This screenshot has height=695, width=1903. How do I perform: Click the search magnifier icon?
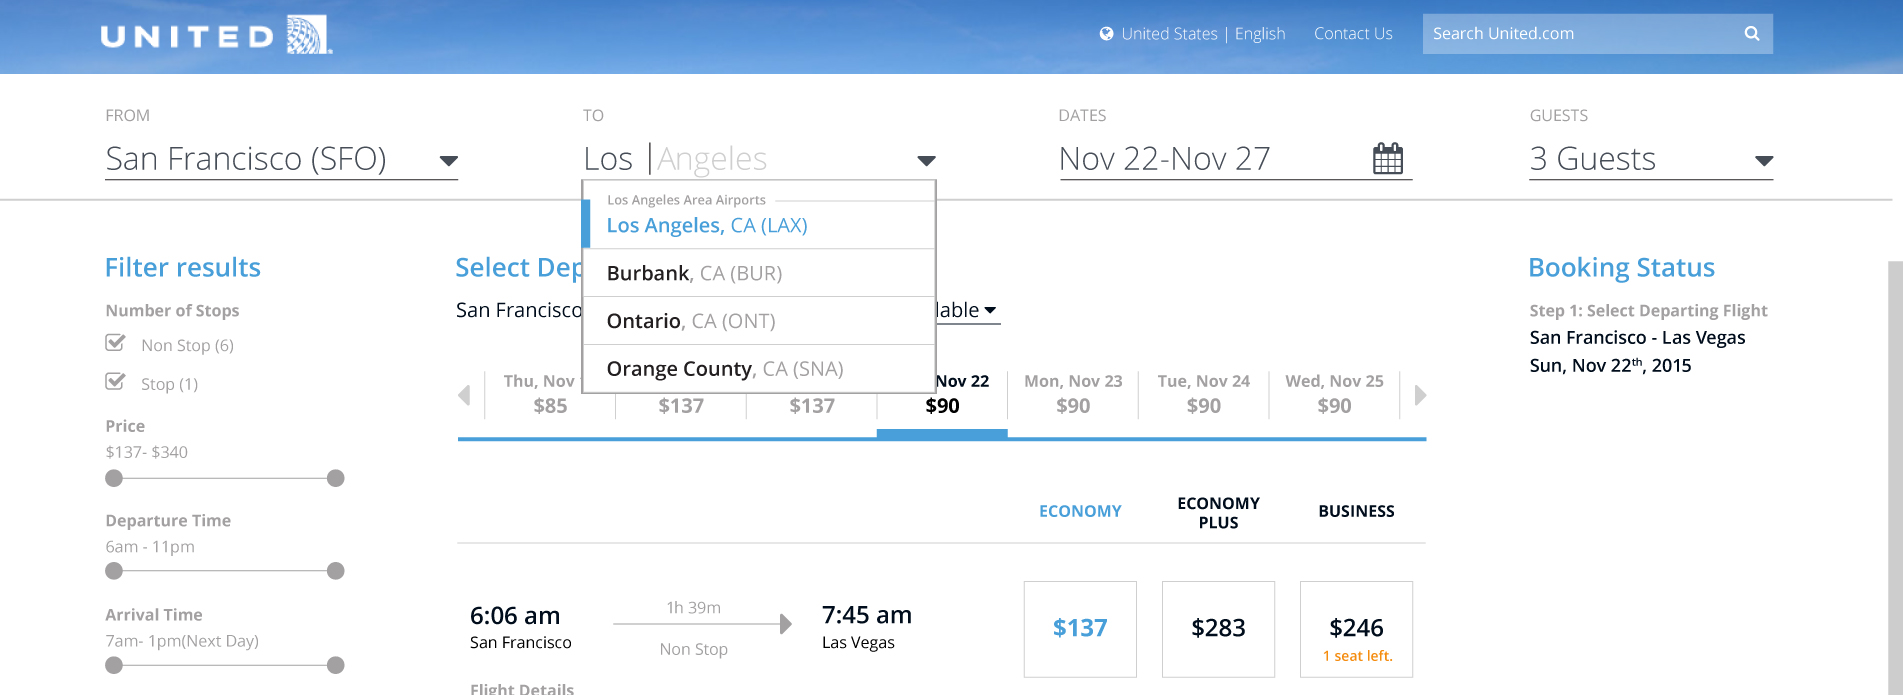(x=1752, y=34)
